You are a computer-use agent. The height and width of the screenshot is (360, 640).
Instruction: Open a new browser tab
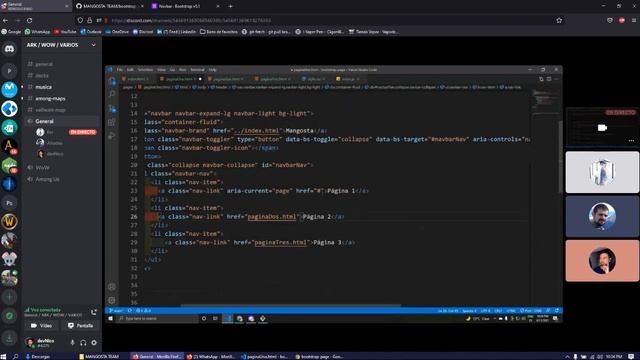click(230, 6)
